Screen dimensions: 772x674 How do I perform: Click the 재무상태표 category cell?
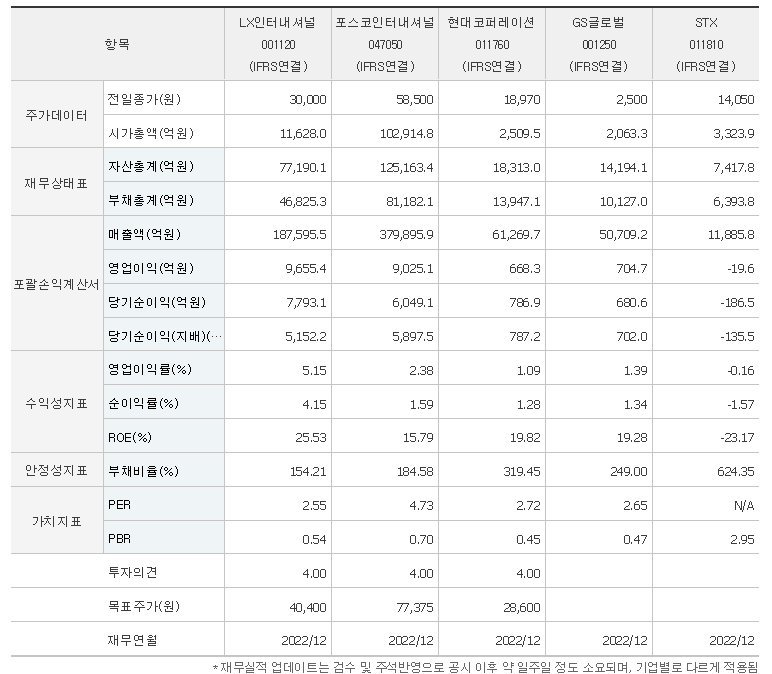(x=57, y=183)
